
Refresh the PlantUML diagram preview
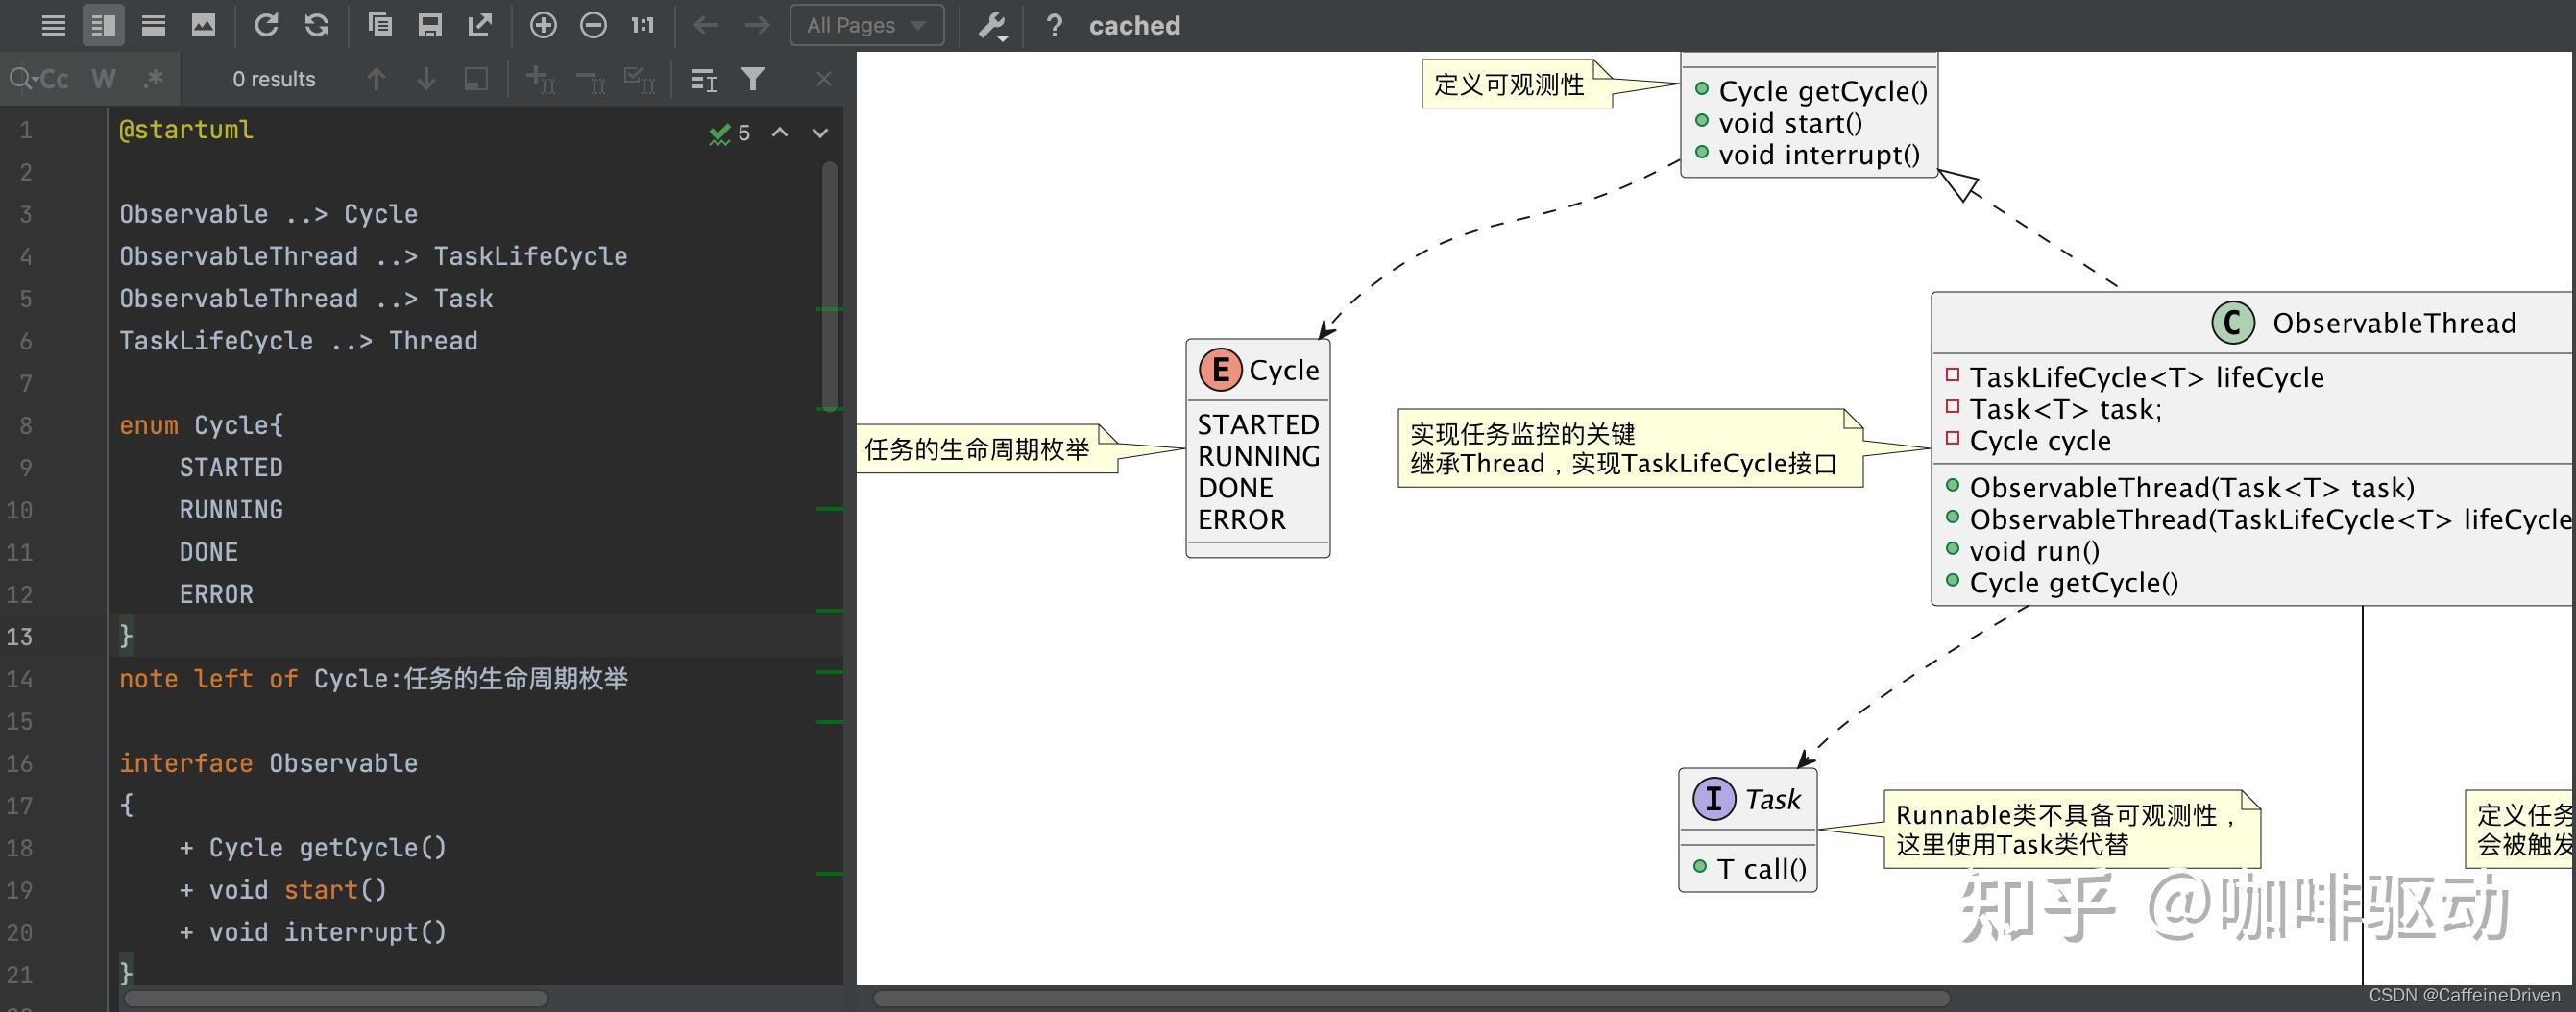266,25
